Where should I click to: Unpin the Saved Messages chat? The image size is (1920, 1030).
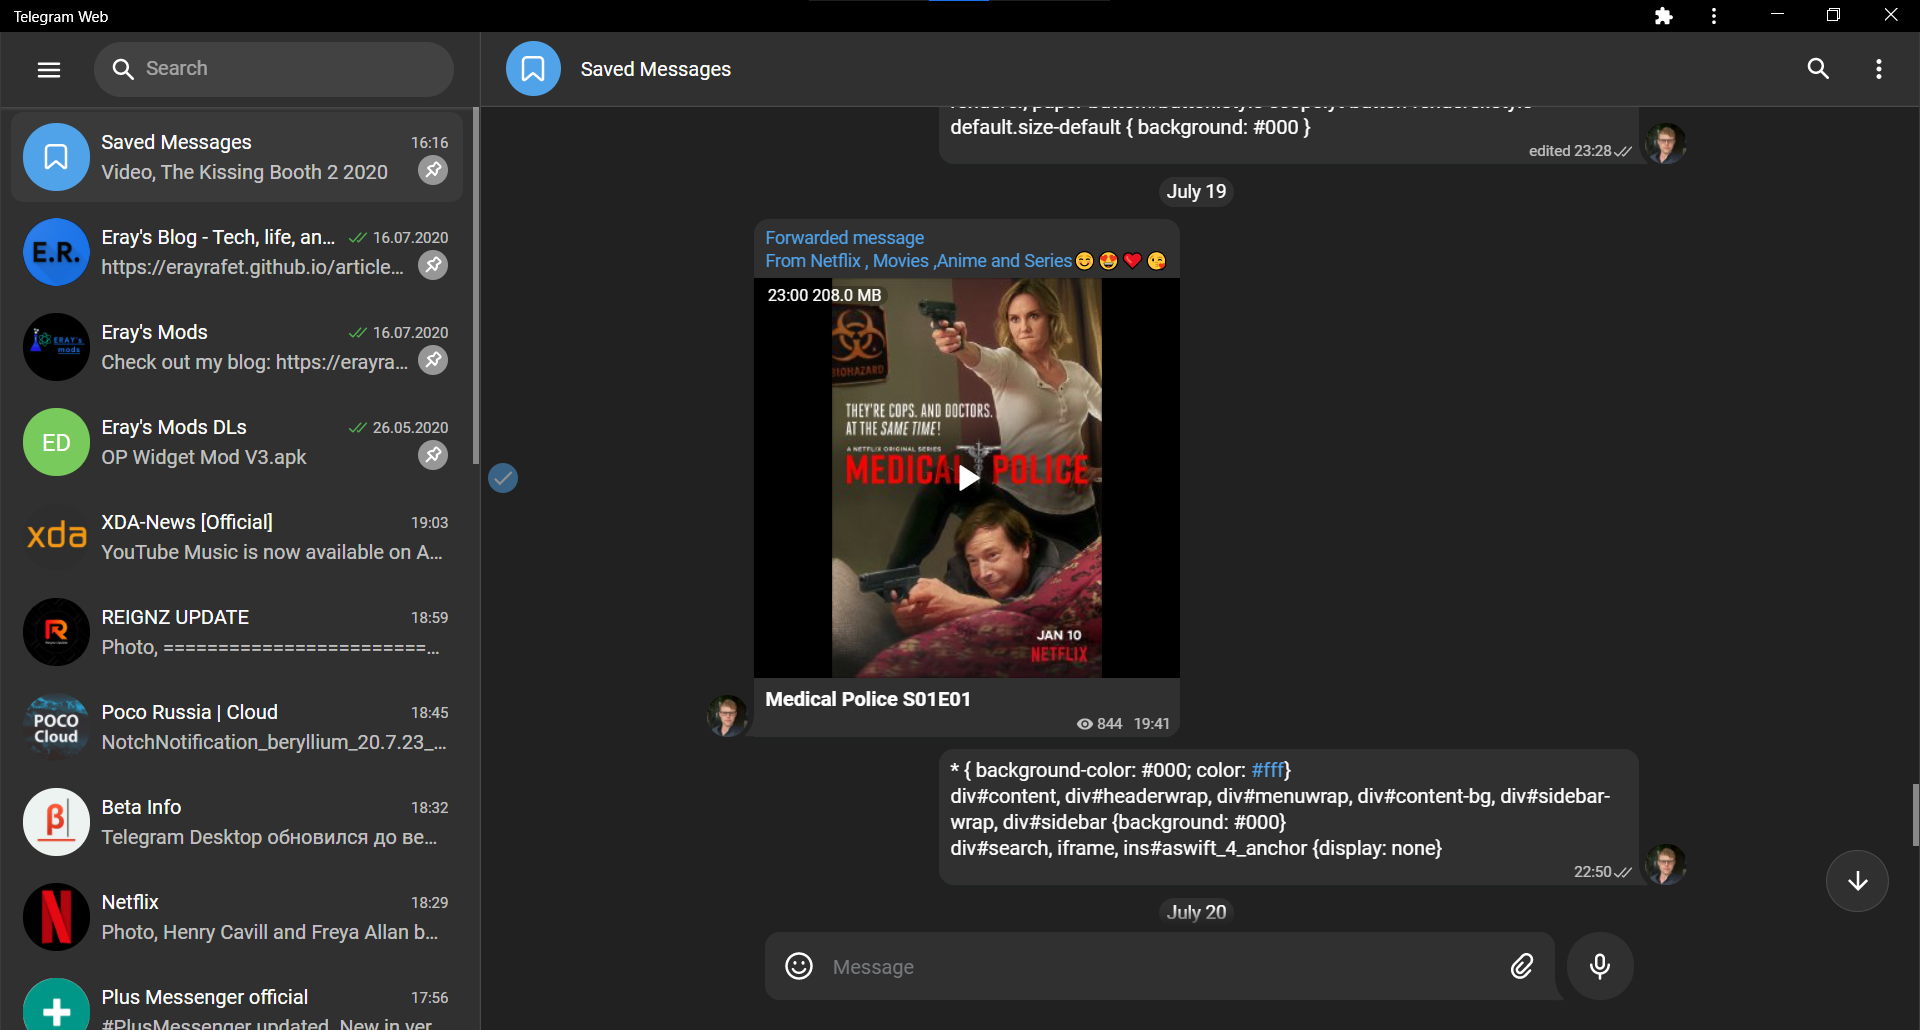point(432,170)
